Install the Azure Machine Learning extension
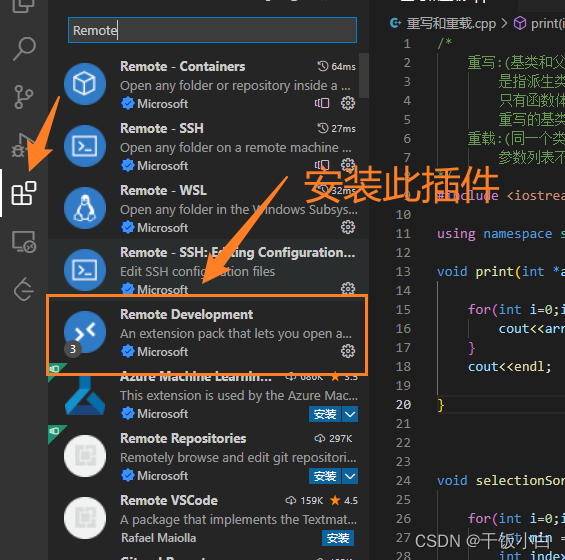 (325, 414)
